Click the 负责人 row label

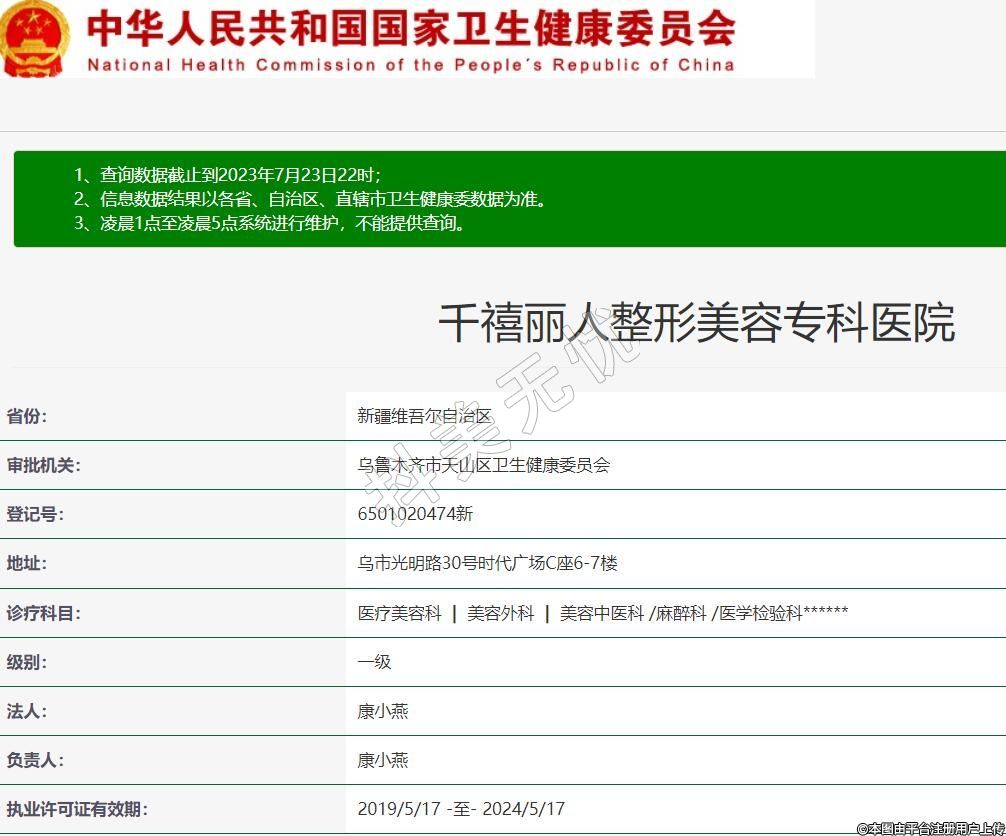coord(35,760)
